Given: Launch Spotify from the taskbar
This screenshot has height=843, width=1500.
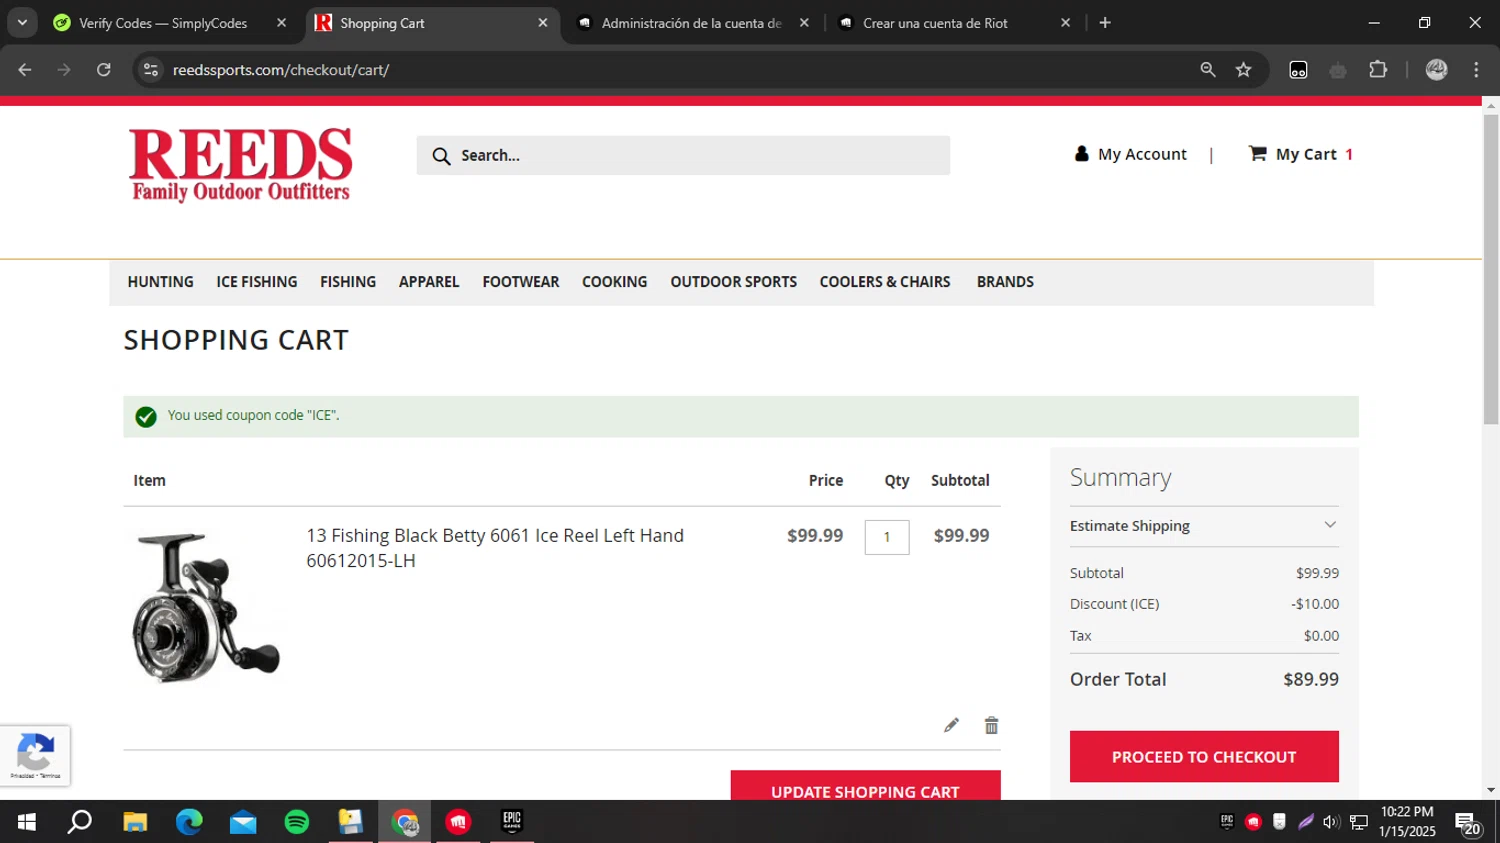Looking at the screenshot, I should pyautogui.click(x=297, y=822).
